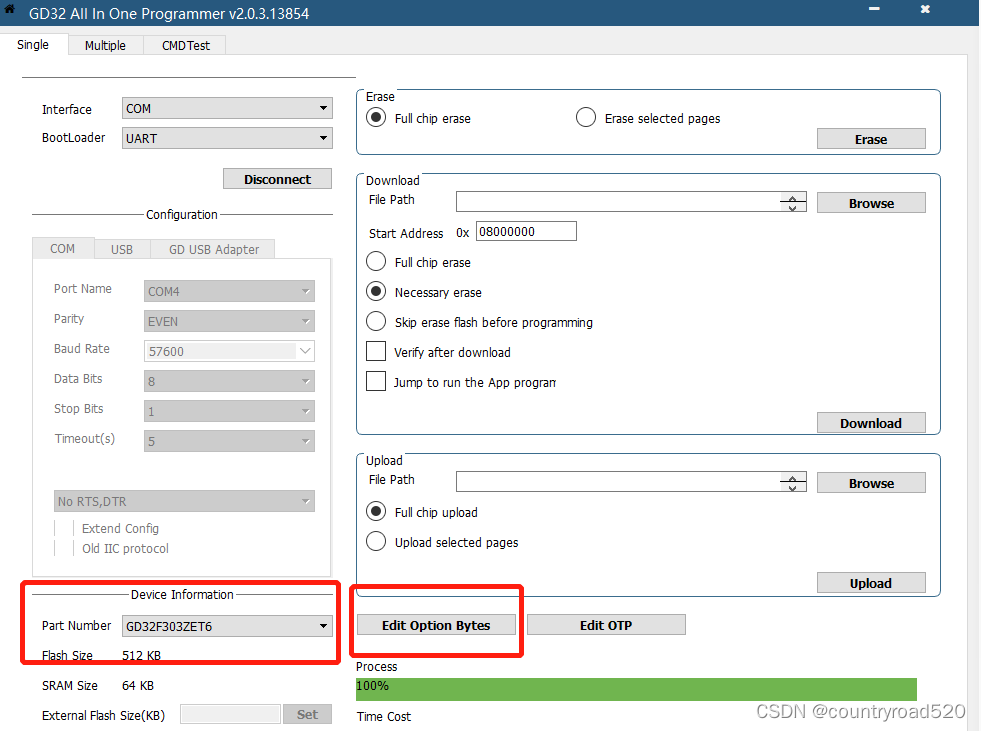Toggle the Old IIC protocol checkbox
The height and width of the screenshot is (731, 981).
[x=64, y=548]
